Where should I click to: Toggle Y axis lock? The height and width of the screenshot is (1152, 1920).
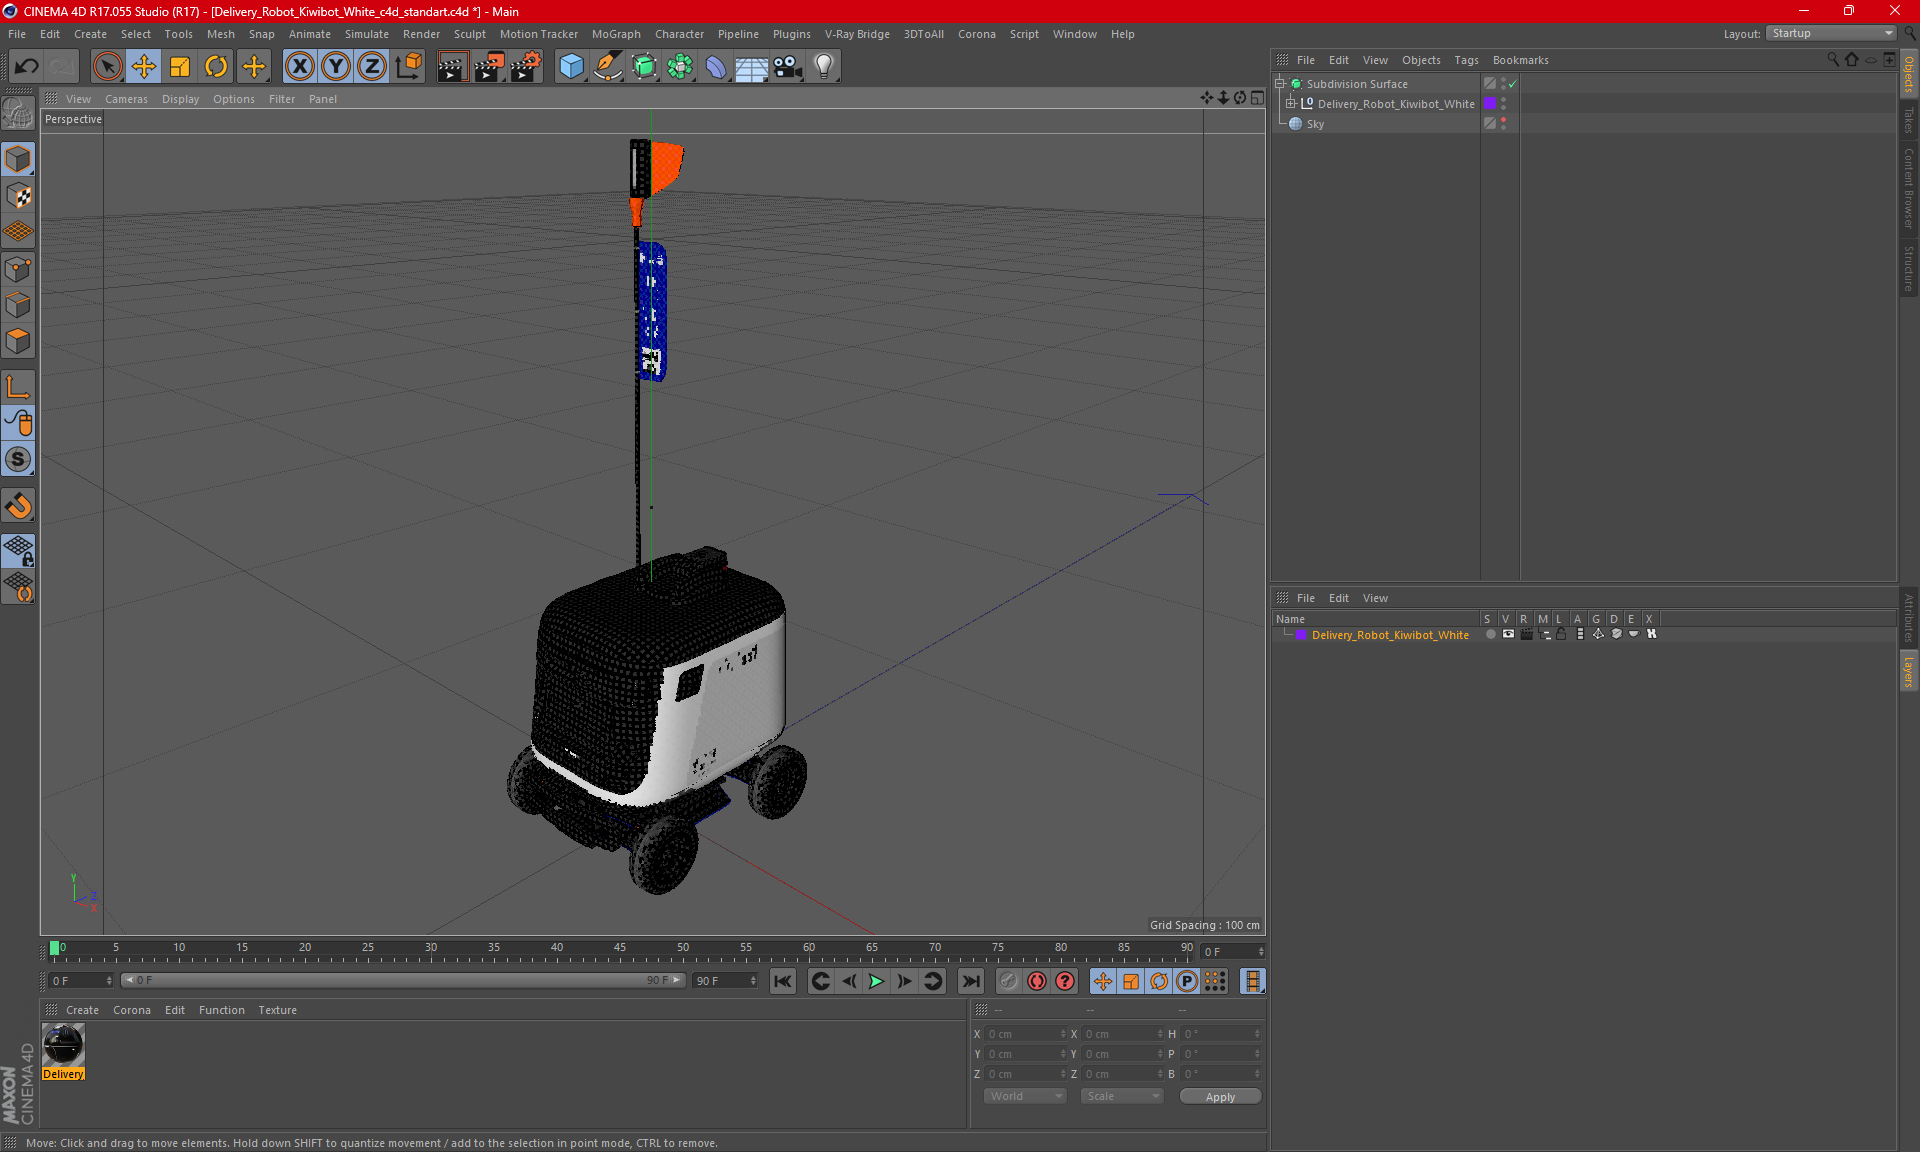coord(336,67)
